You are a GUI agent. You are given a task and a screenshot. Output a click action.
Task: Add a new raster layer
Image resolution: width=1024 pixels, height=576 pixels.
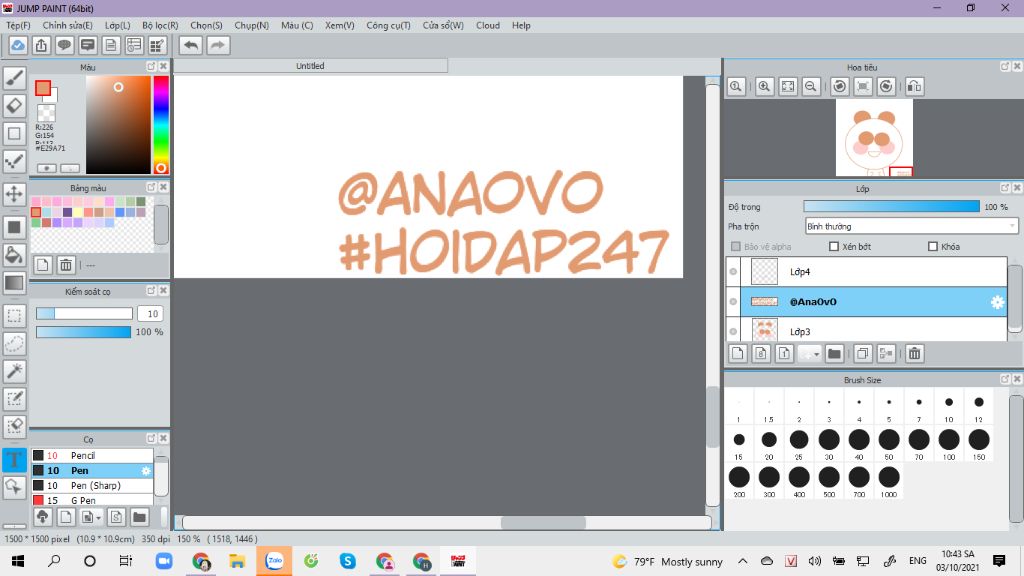pos(737,353)
